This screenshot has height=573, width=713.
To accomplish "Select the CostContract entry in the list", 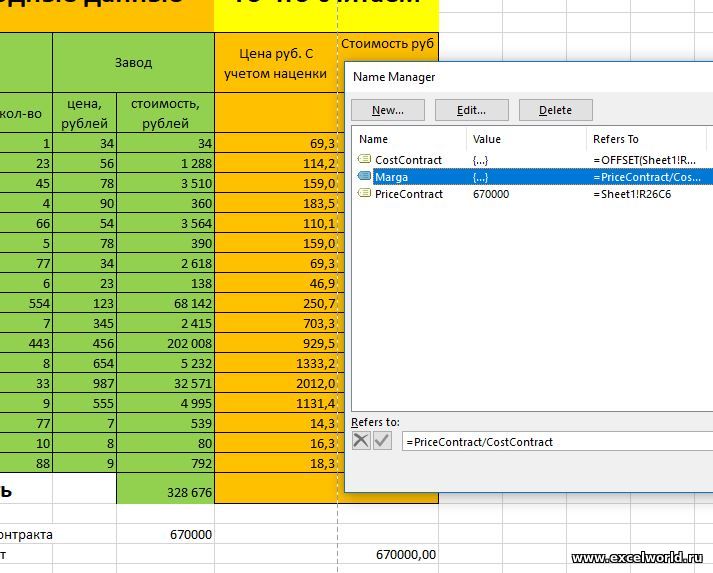I will (408, 160).
